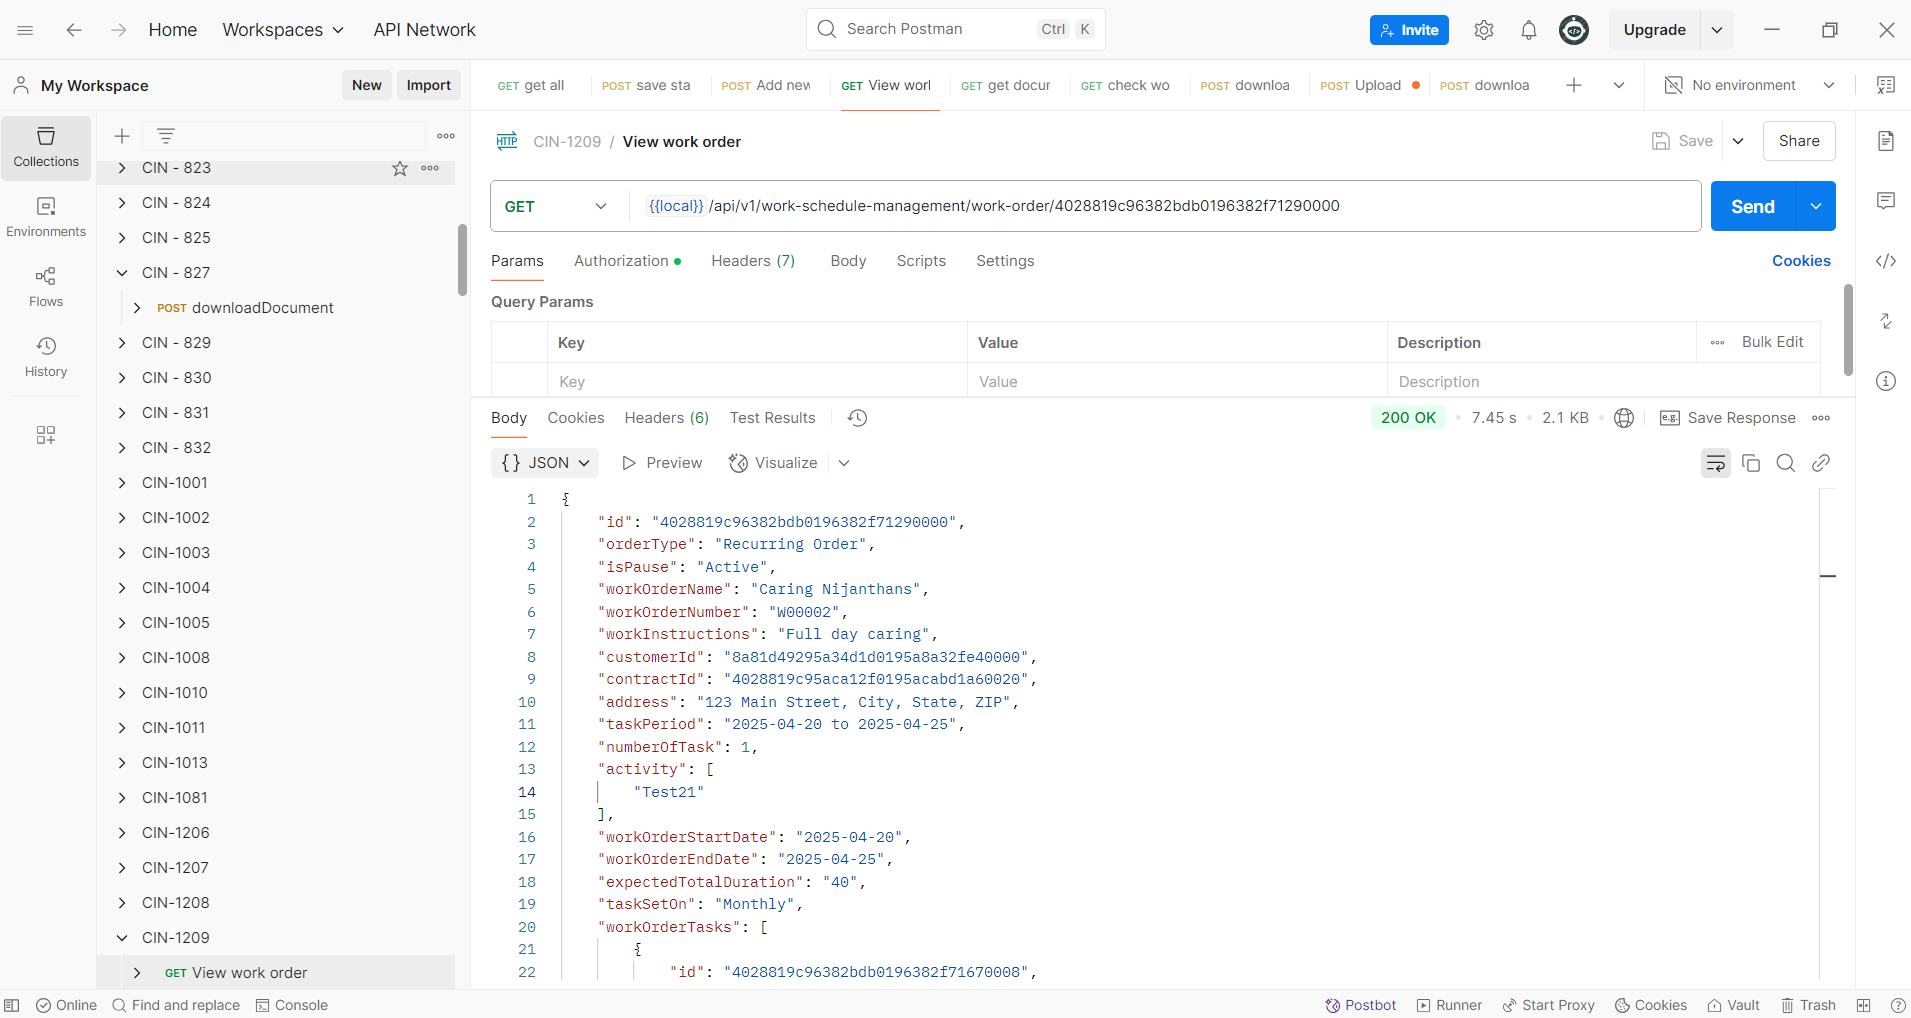Expand the CIN-1001 collection
Image resolution: width=1911 pixels, height=1018 pixels.
click(x=122, y=483)
